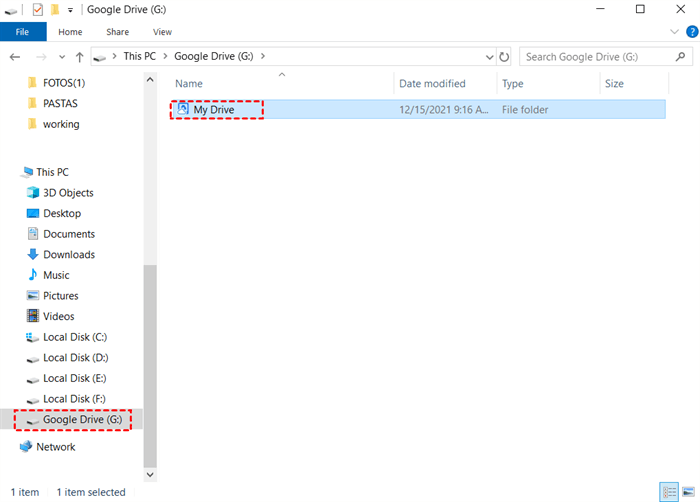Click the Downloads blue arrow icon

(x=33, y=254)
